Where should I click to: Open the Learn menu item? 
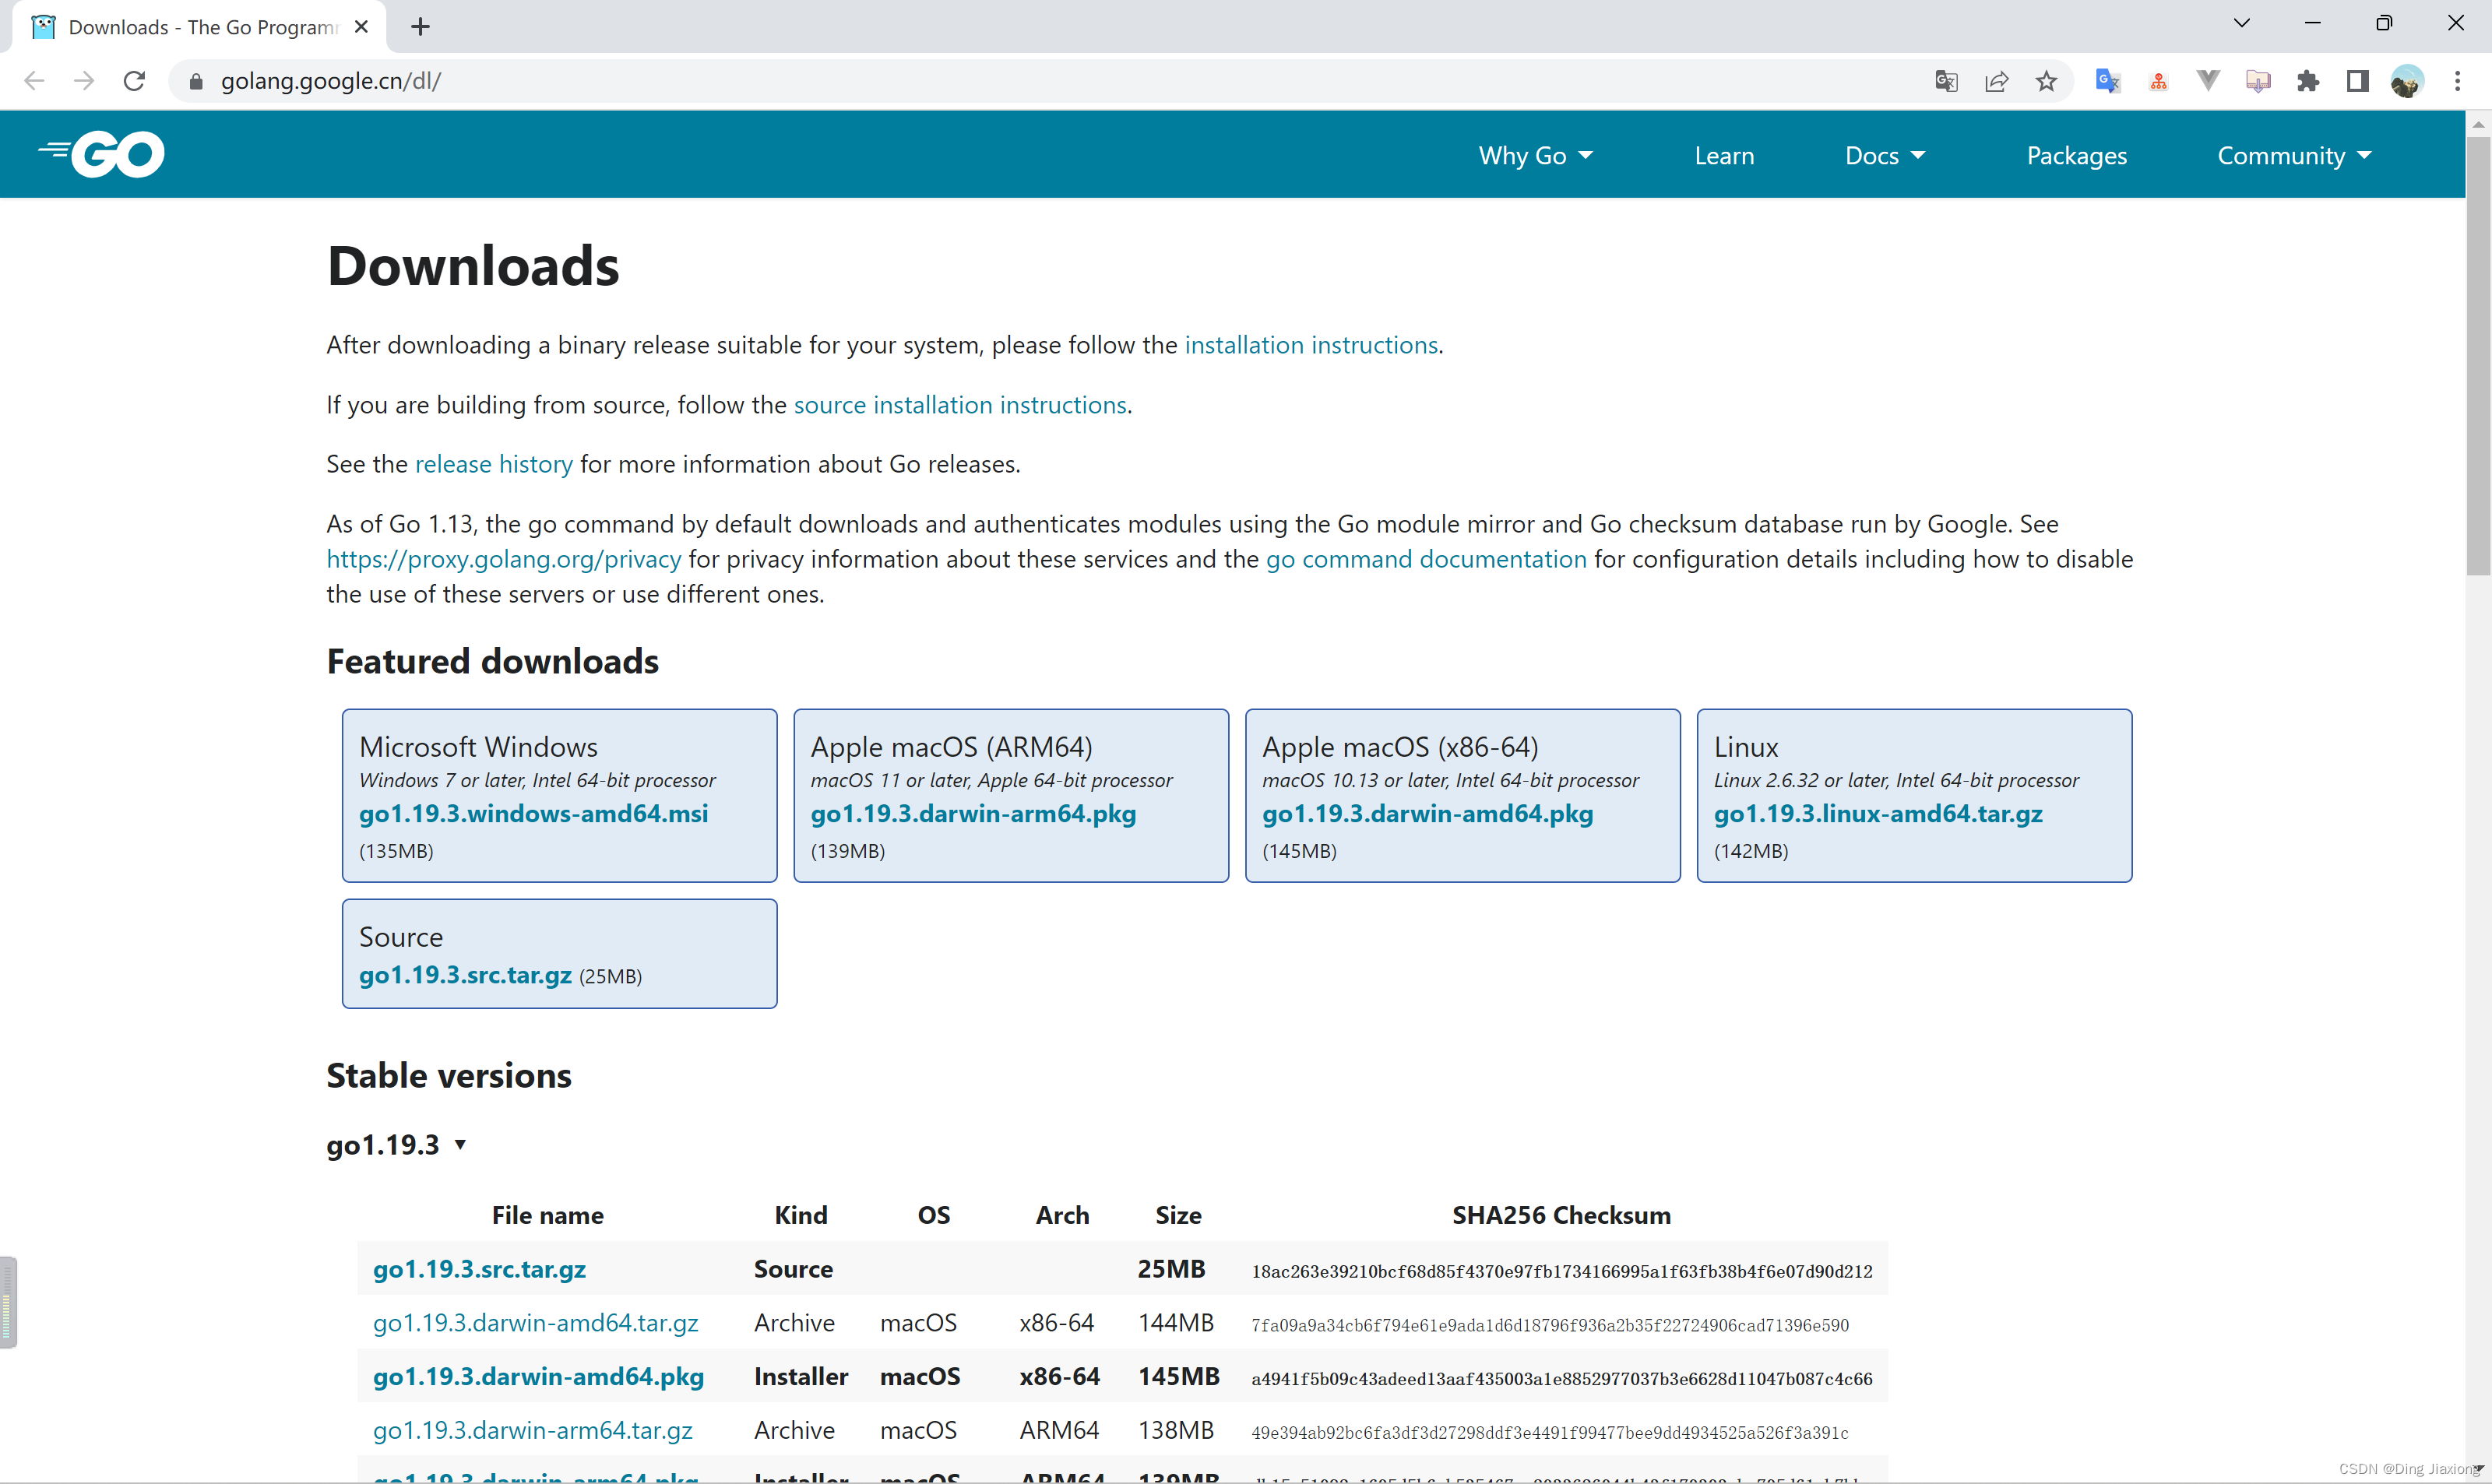(1724, 156)
